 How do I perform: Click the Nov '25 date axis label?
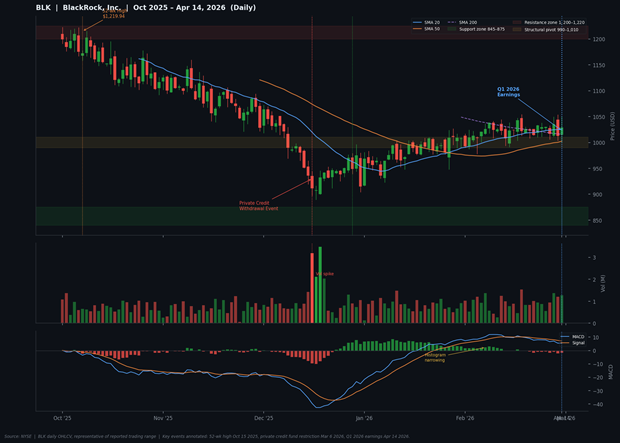[x=163, y=418]
